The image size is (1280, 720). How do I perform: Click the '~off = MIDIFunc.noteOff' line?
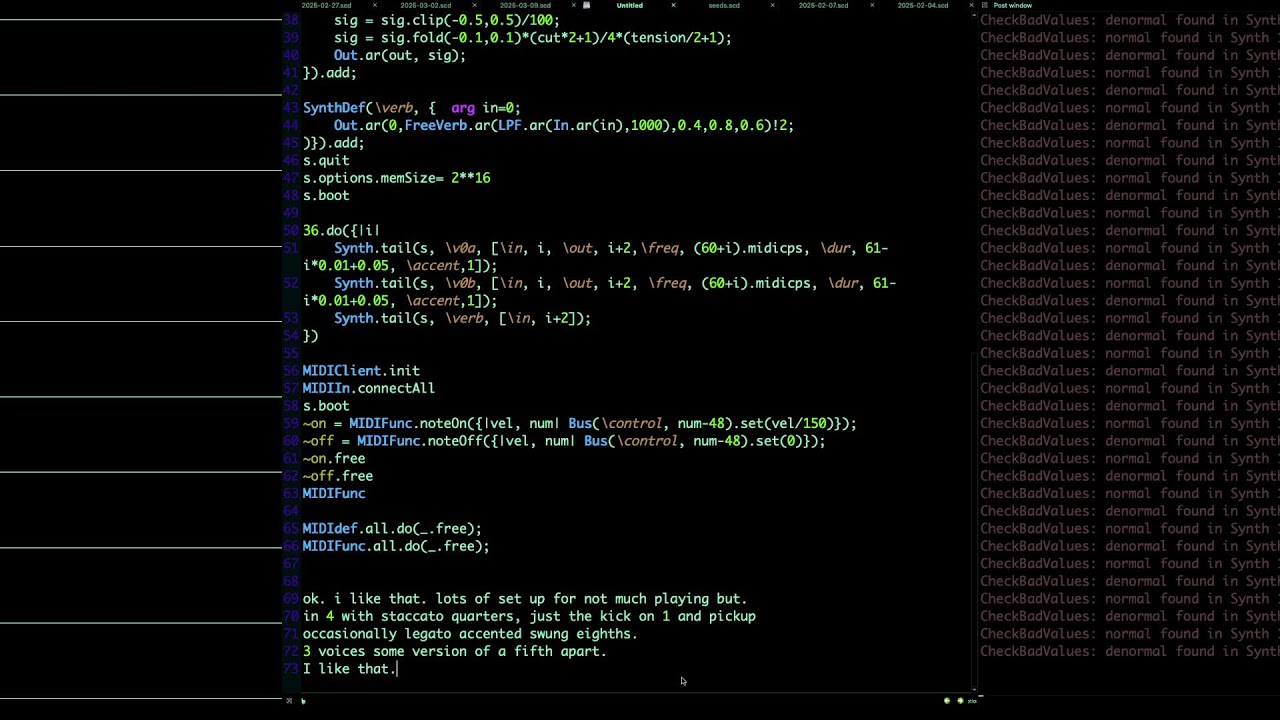pos(564,441)
